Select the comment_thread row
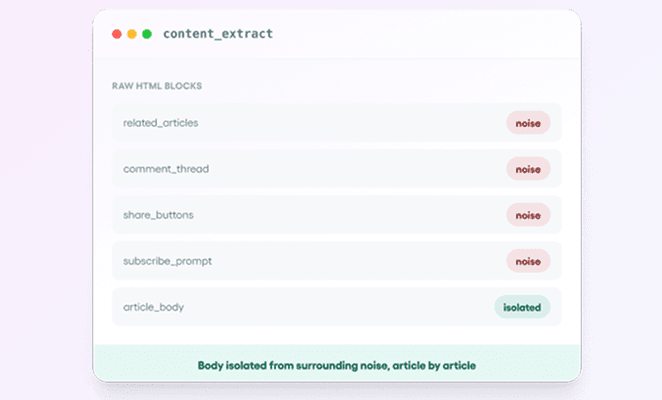Screen dimensions: 662x400 336,169
